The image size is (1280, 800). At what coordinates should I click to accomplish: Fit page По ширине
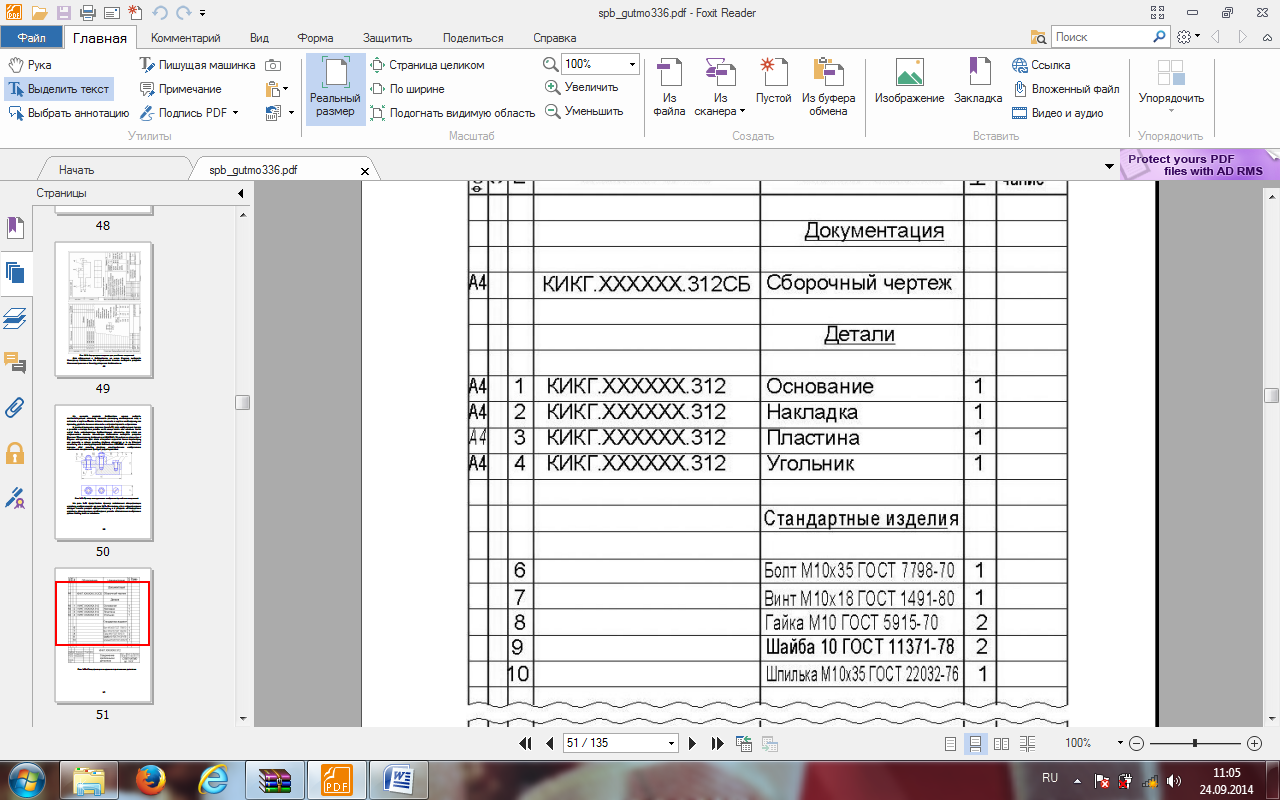[408, 89]
